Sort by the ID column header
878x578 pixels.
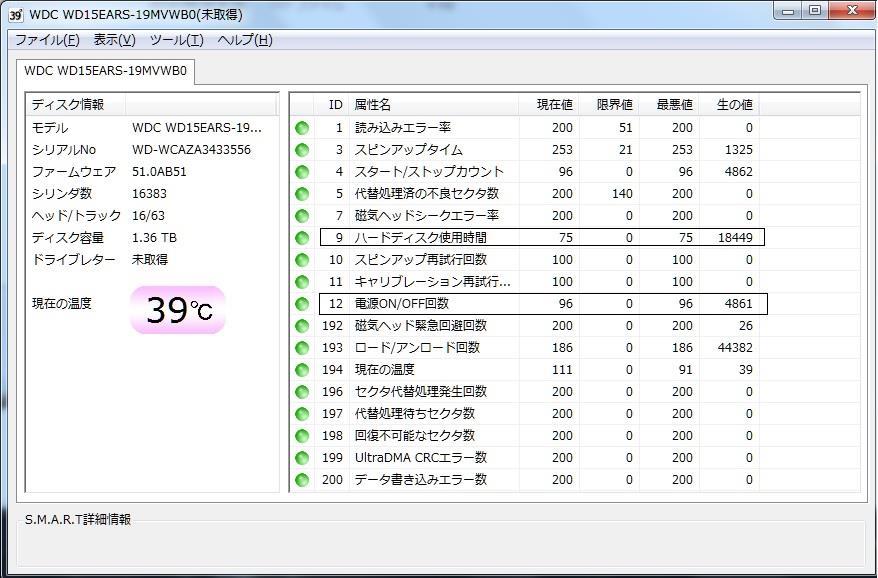click(331, 105)
